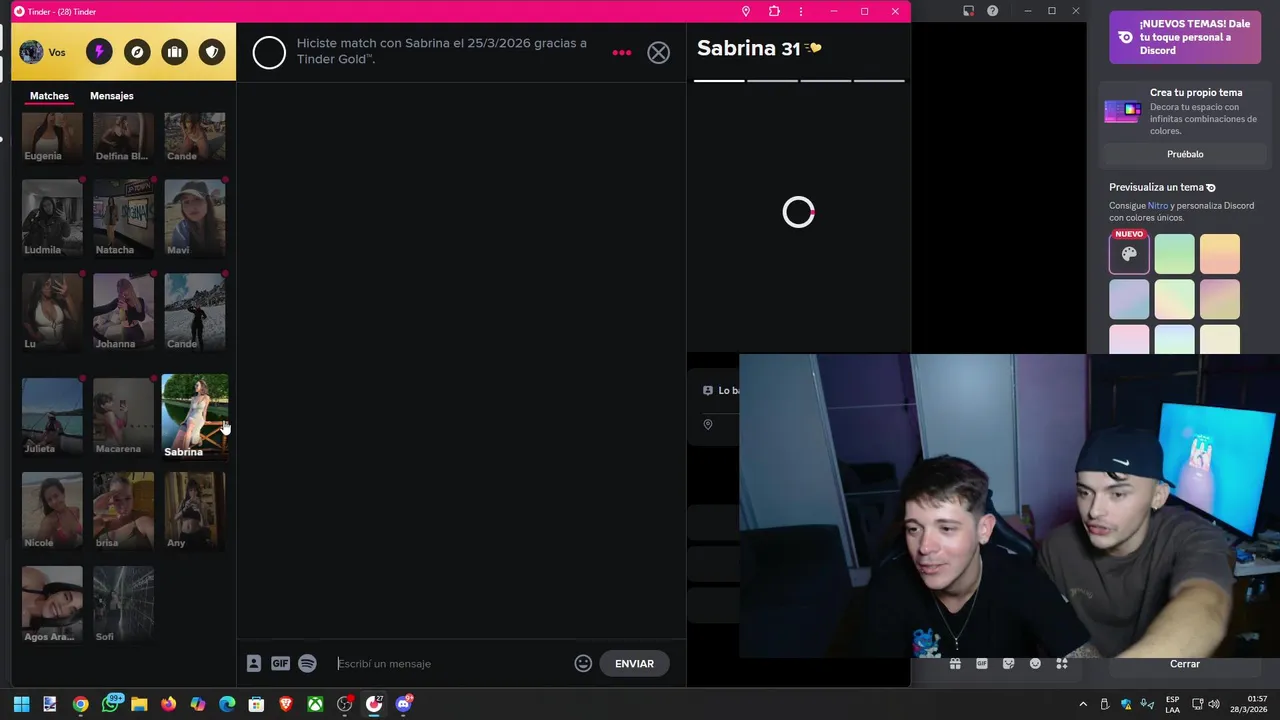The image size is (1280, 720).
Task: Open the safety shield icon
Action: click(212, 52)
